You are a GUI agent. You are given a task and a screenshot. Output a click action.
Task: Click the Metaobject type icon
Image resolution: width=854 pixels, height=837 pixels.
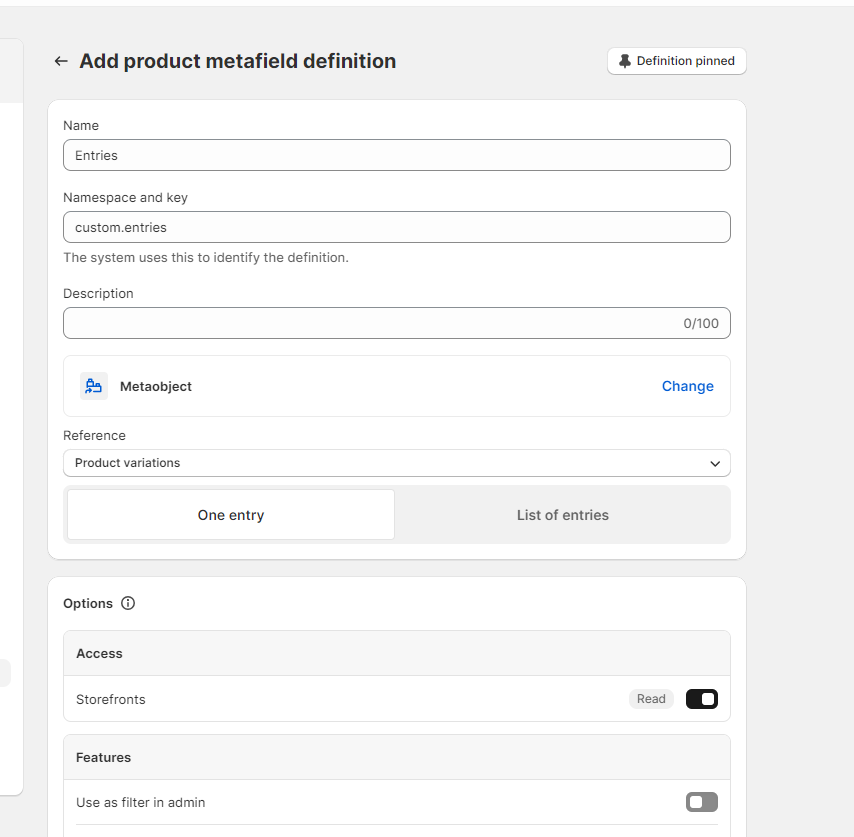[x=94, y=386]
